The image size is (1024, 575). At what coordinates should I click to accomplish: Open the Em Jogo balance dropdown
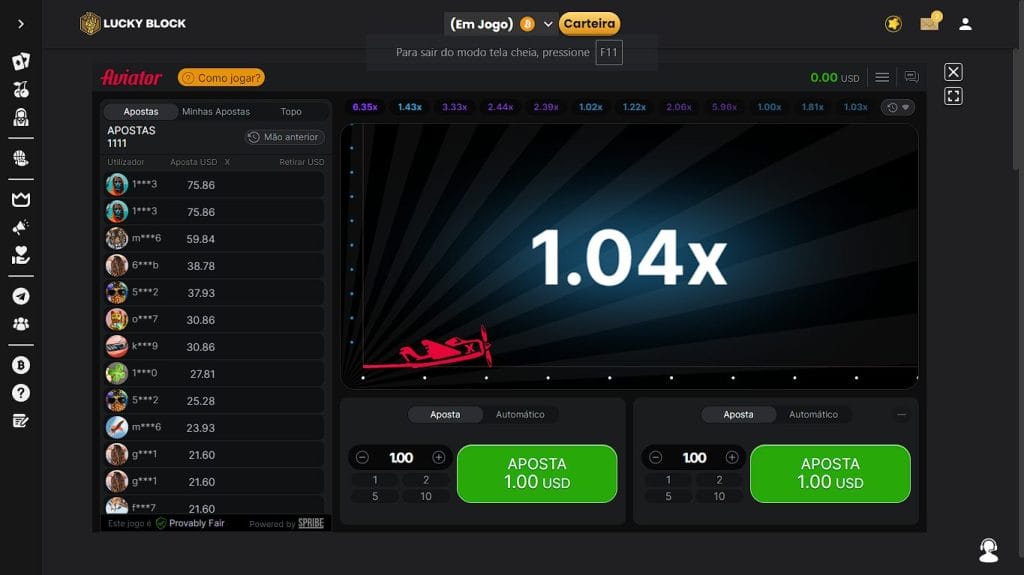tap(549, 24)
